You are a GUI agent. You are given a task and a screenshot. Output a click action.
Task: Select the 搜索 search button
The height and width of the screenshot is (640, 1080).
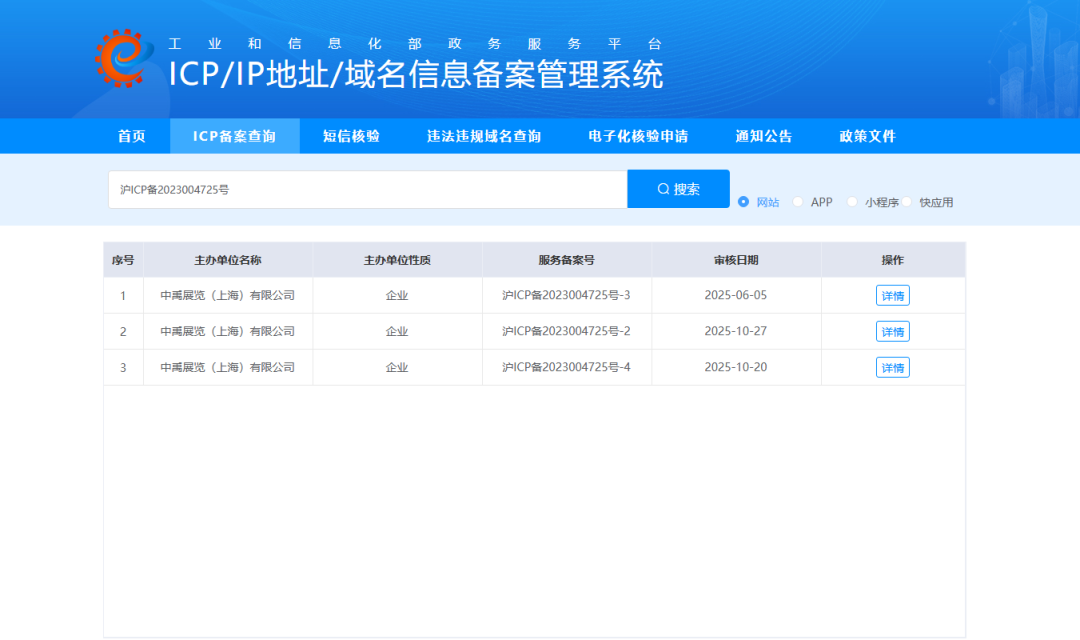click(x=679, y=188)
